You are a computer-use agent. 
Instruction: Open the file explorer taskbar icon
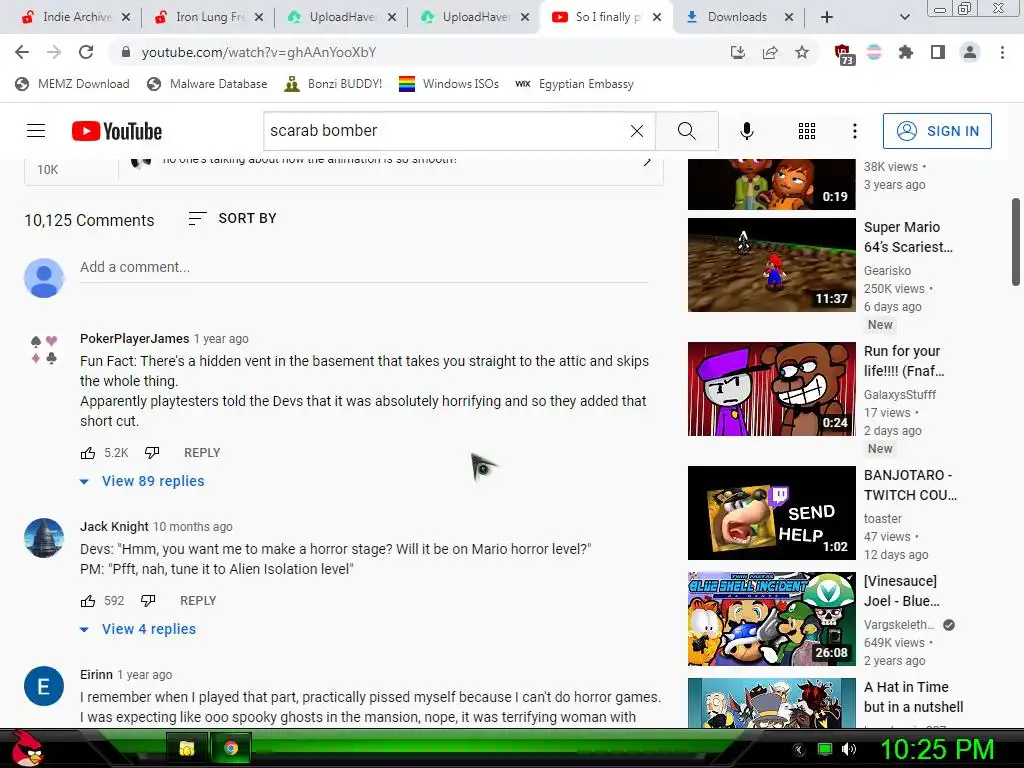coord(186,748)
